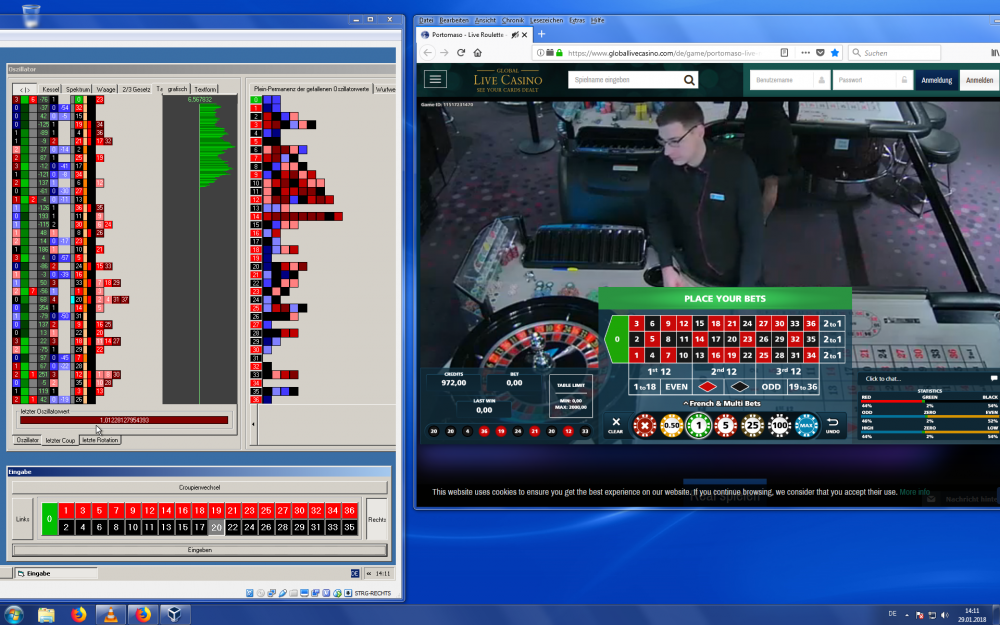
Task: Open the Lesezeichen menu
Action: (547, 20)
